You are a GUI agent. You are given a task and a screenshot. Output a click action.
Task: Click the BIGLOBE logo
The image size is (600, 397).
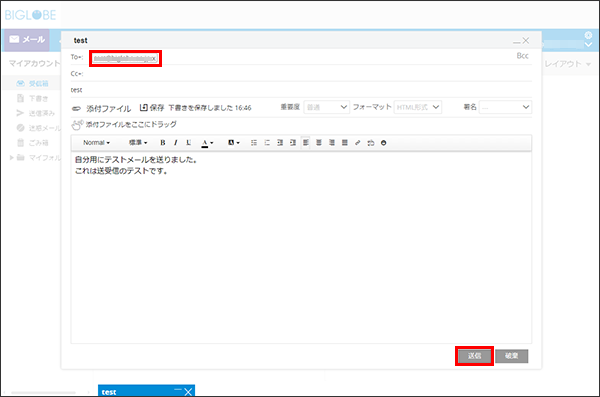(31, 15)
